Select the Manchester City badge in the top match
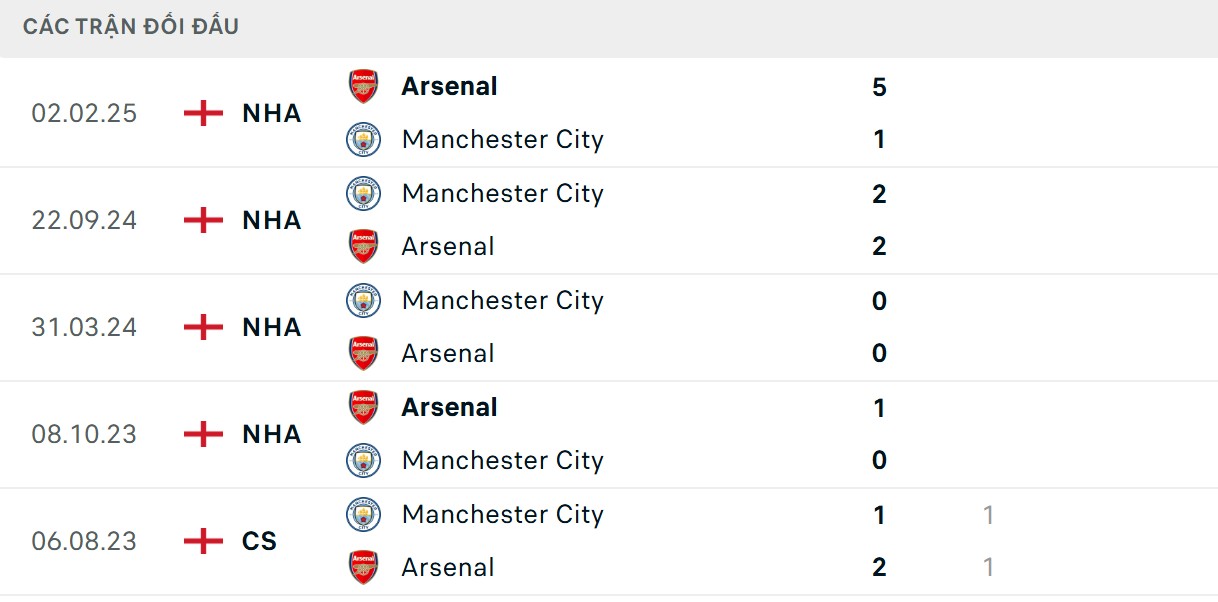The height and width of the screenshot is (602, 1218). click(x=362, y=139)
